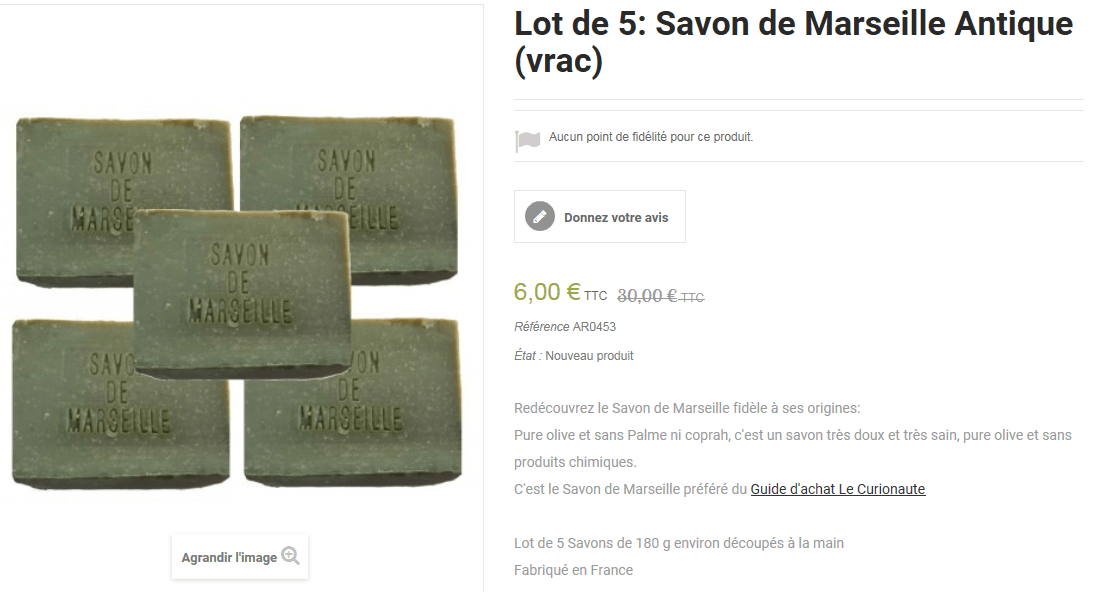Click the Lot de 5 Savons de 180 g line
This screenshot has width=1096, height=592.
pyautogui.click(x=679, y=543)
